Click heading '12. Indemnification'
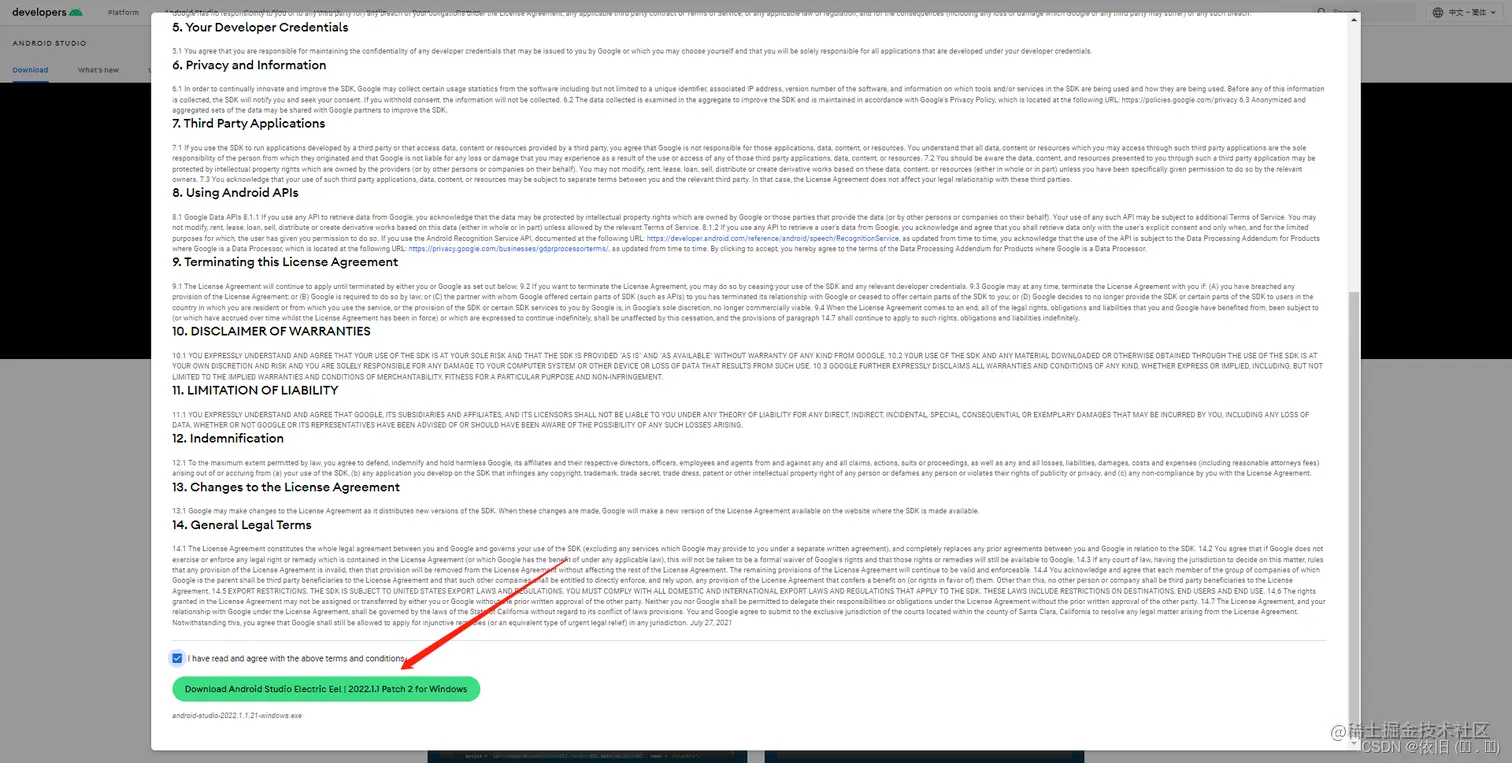The height and width of the screenshot is (763, 1512). pyautogui.click(x=228, y=438)
